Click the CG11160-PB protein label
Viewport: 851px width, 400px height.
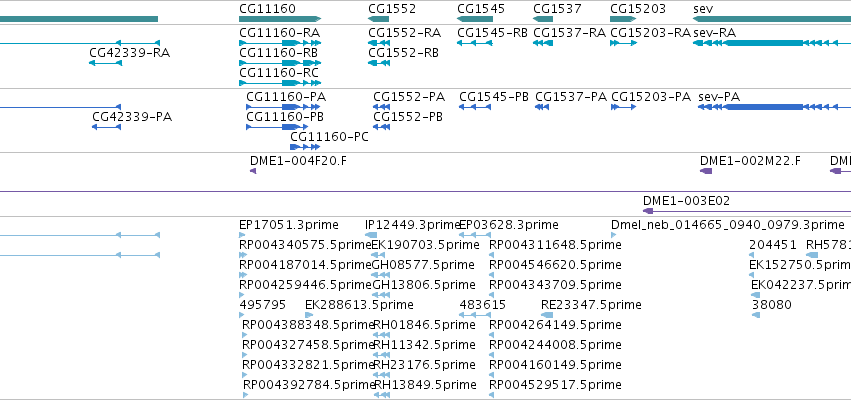click(x=285, y=117)
